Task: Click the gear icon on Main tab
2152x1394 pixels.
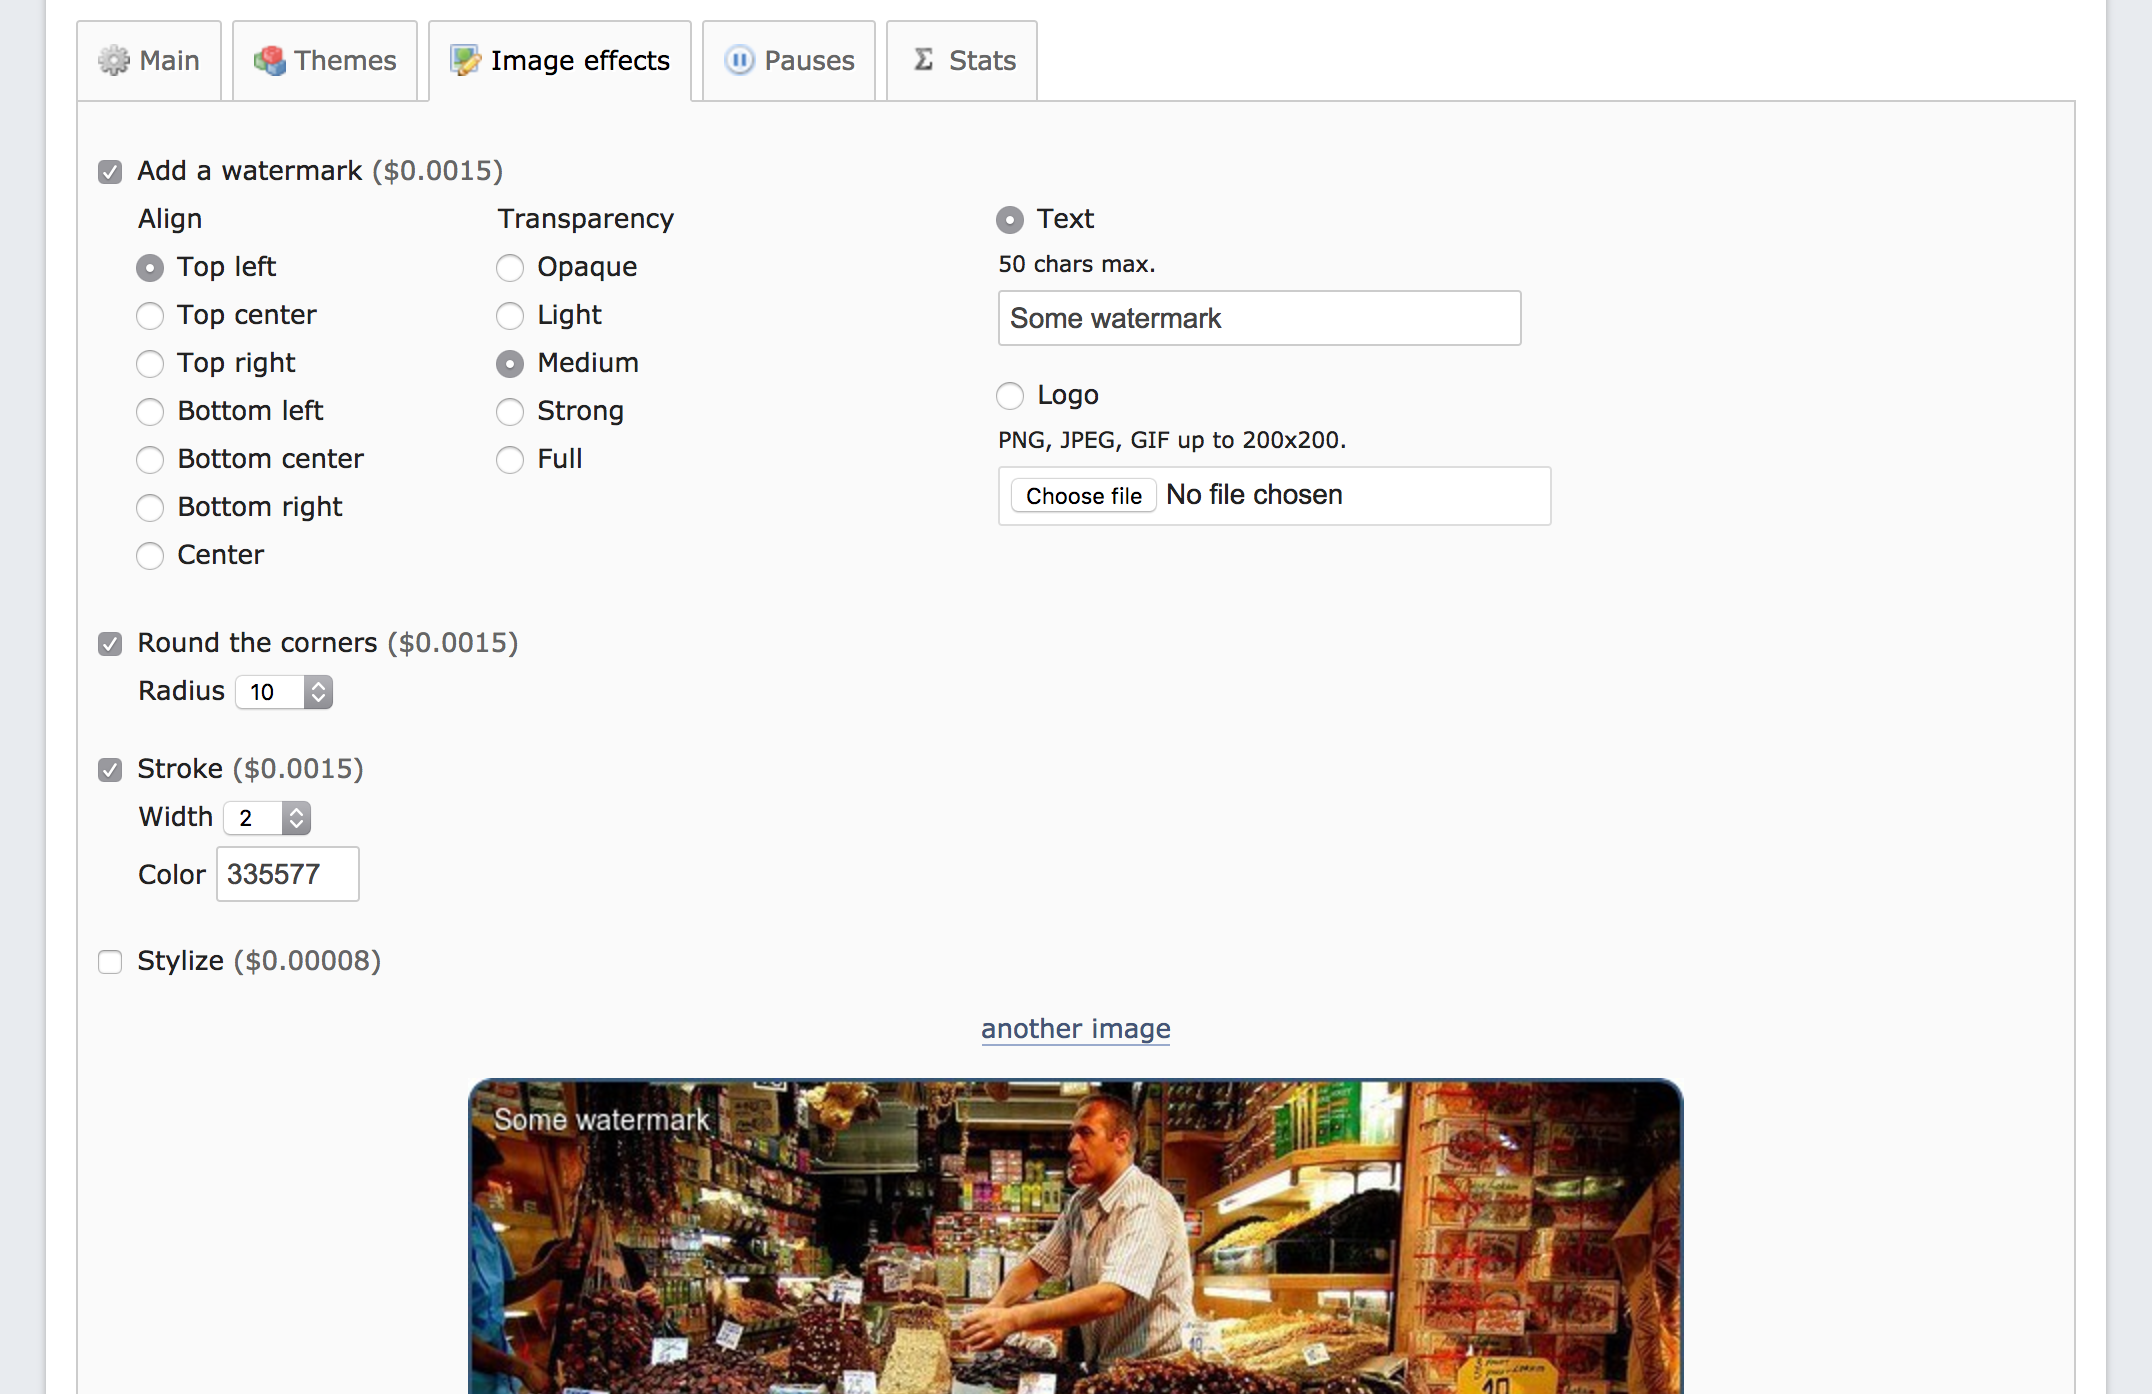Action: point(114,61)
